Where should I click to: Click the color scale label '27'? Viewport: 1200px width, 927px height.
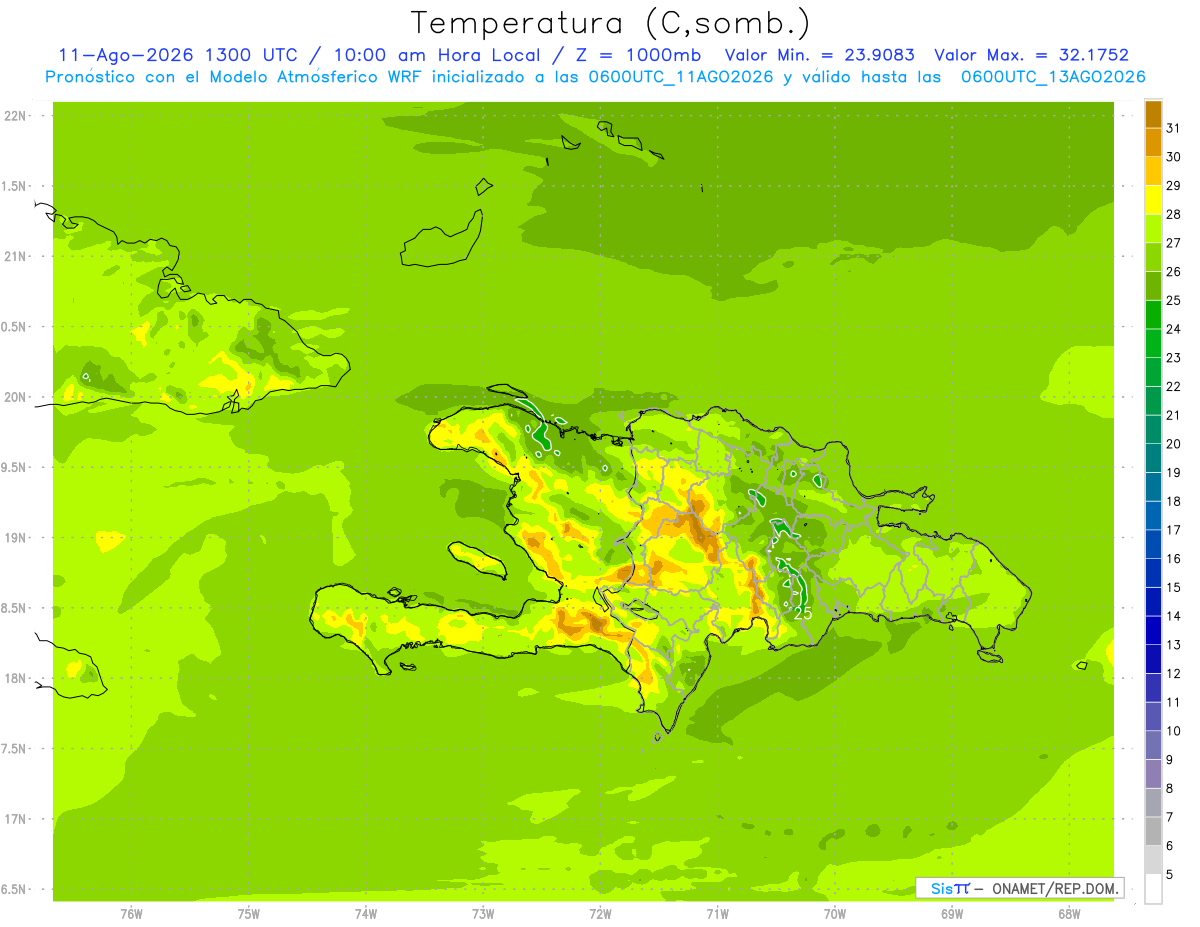pyautogui.click(x=1173, y=243)
